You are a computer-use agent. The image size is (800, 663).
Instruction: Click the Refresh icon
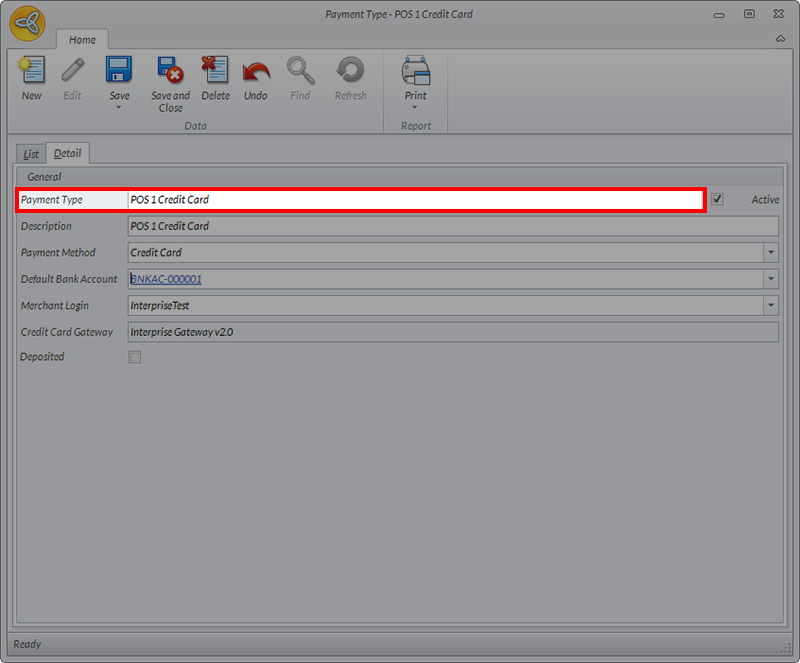click(351, 71)
